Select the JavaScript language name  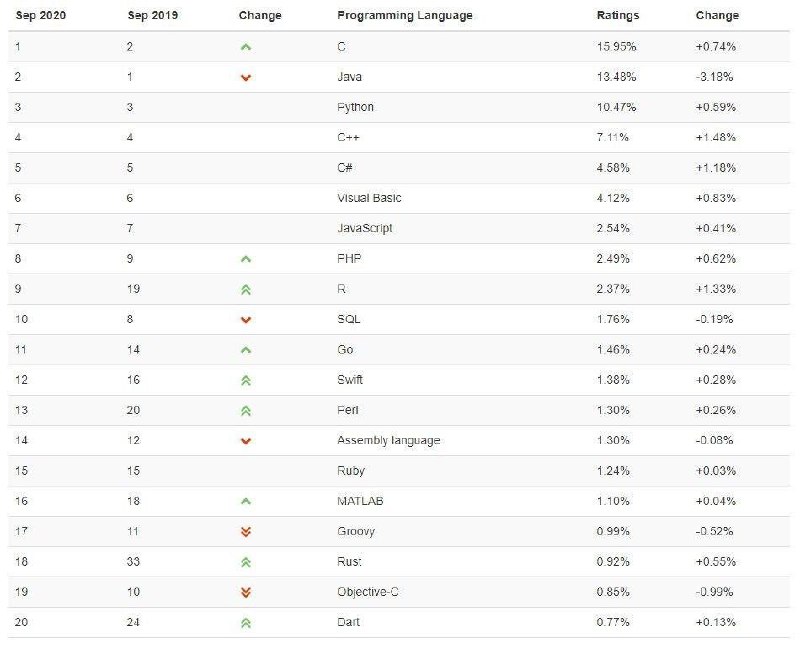[x=365, y=228]
